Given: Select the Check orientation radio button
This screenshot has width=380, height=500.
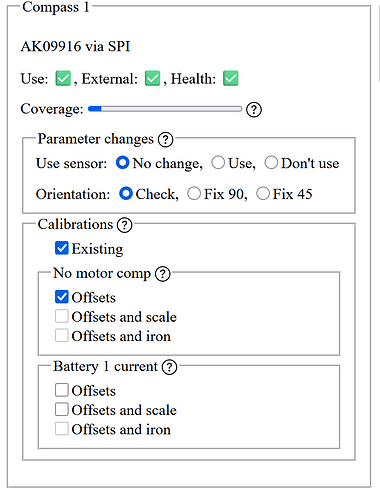Looking at the screenshot, I should coord(126,193).
